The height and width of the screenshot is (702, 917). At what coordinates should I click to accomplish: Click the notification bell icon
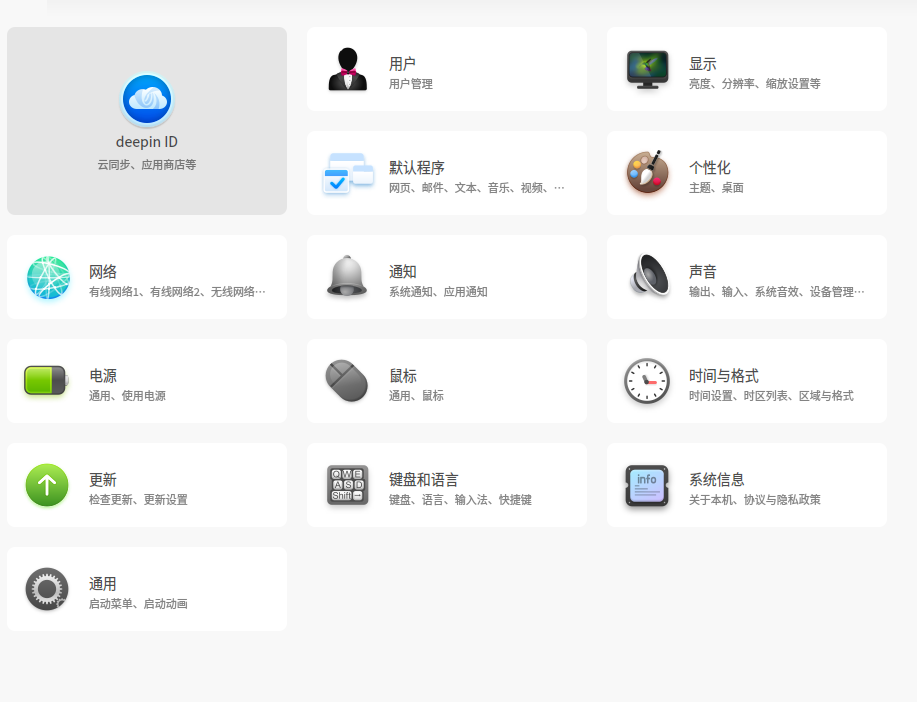tap(347, 276)
